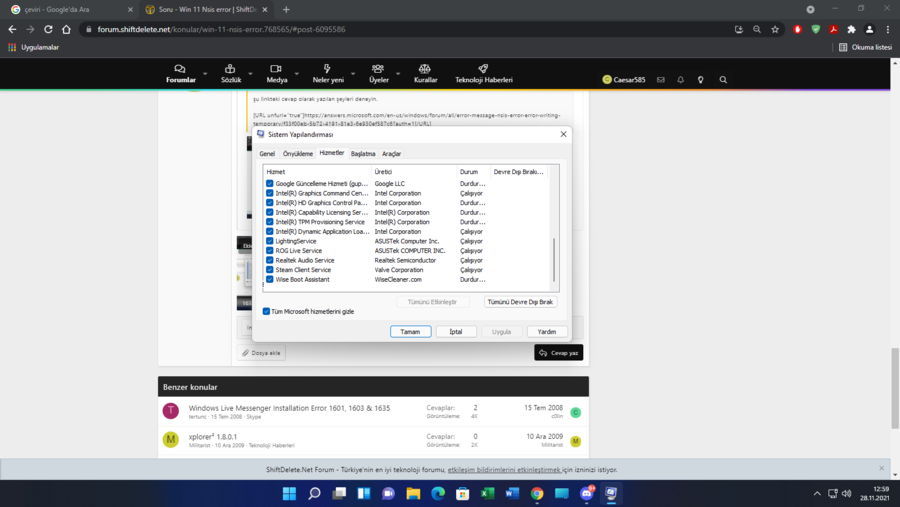
Task: Click the notifications bell icon
Action: [681, 80]
